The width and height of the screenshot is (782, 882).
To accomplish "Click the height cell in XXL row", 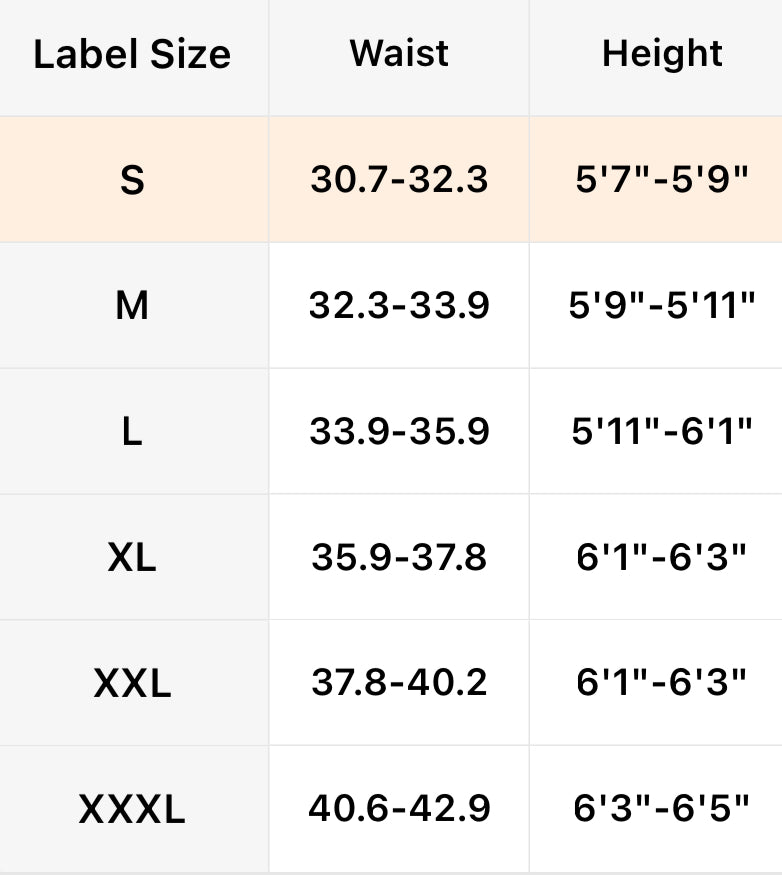I will click(662, 684).
